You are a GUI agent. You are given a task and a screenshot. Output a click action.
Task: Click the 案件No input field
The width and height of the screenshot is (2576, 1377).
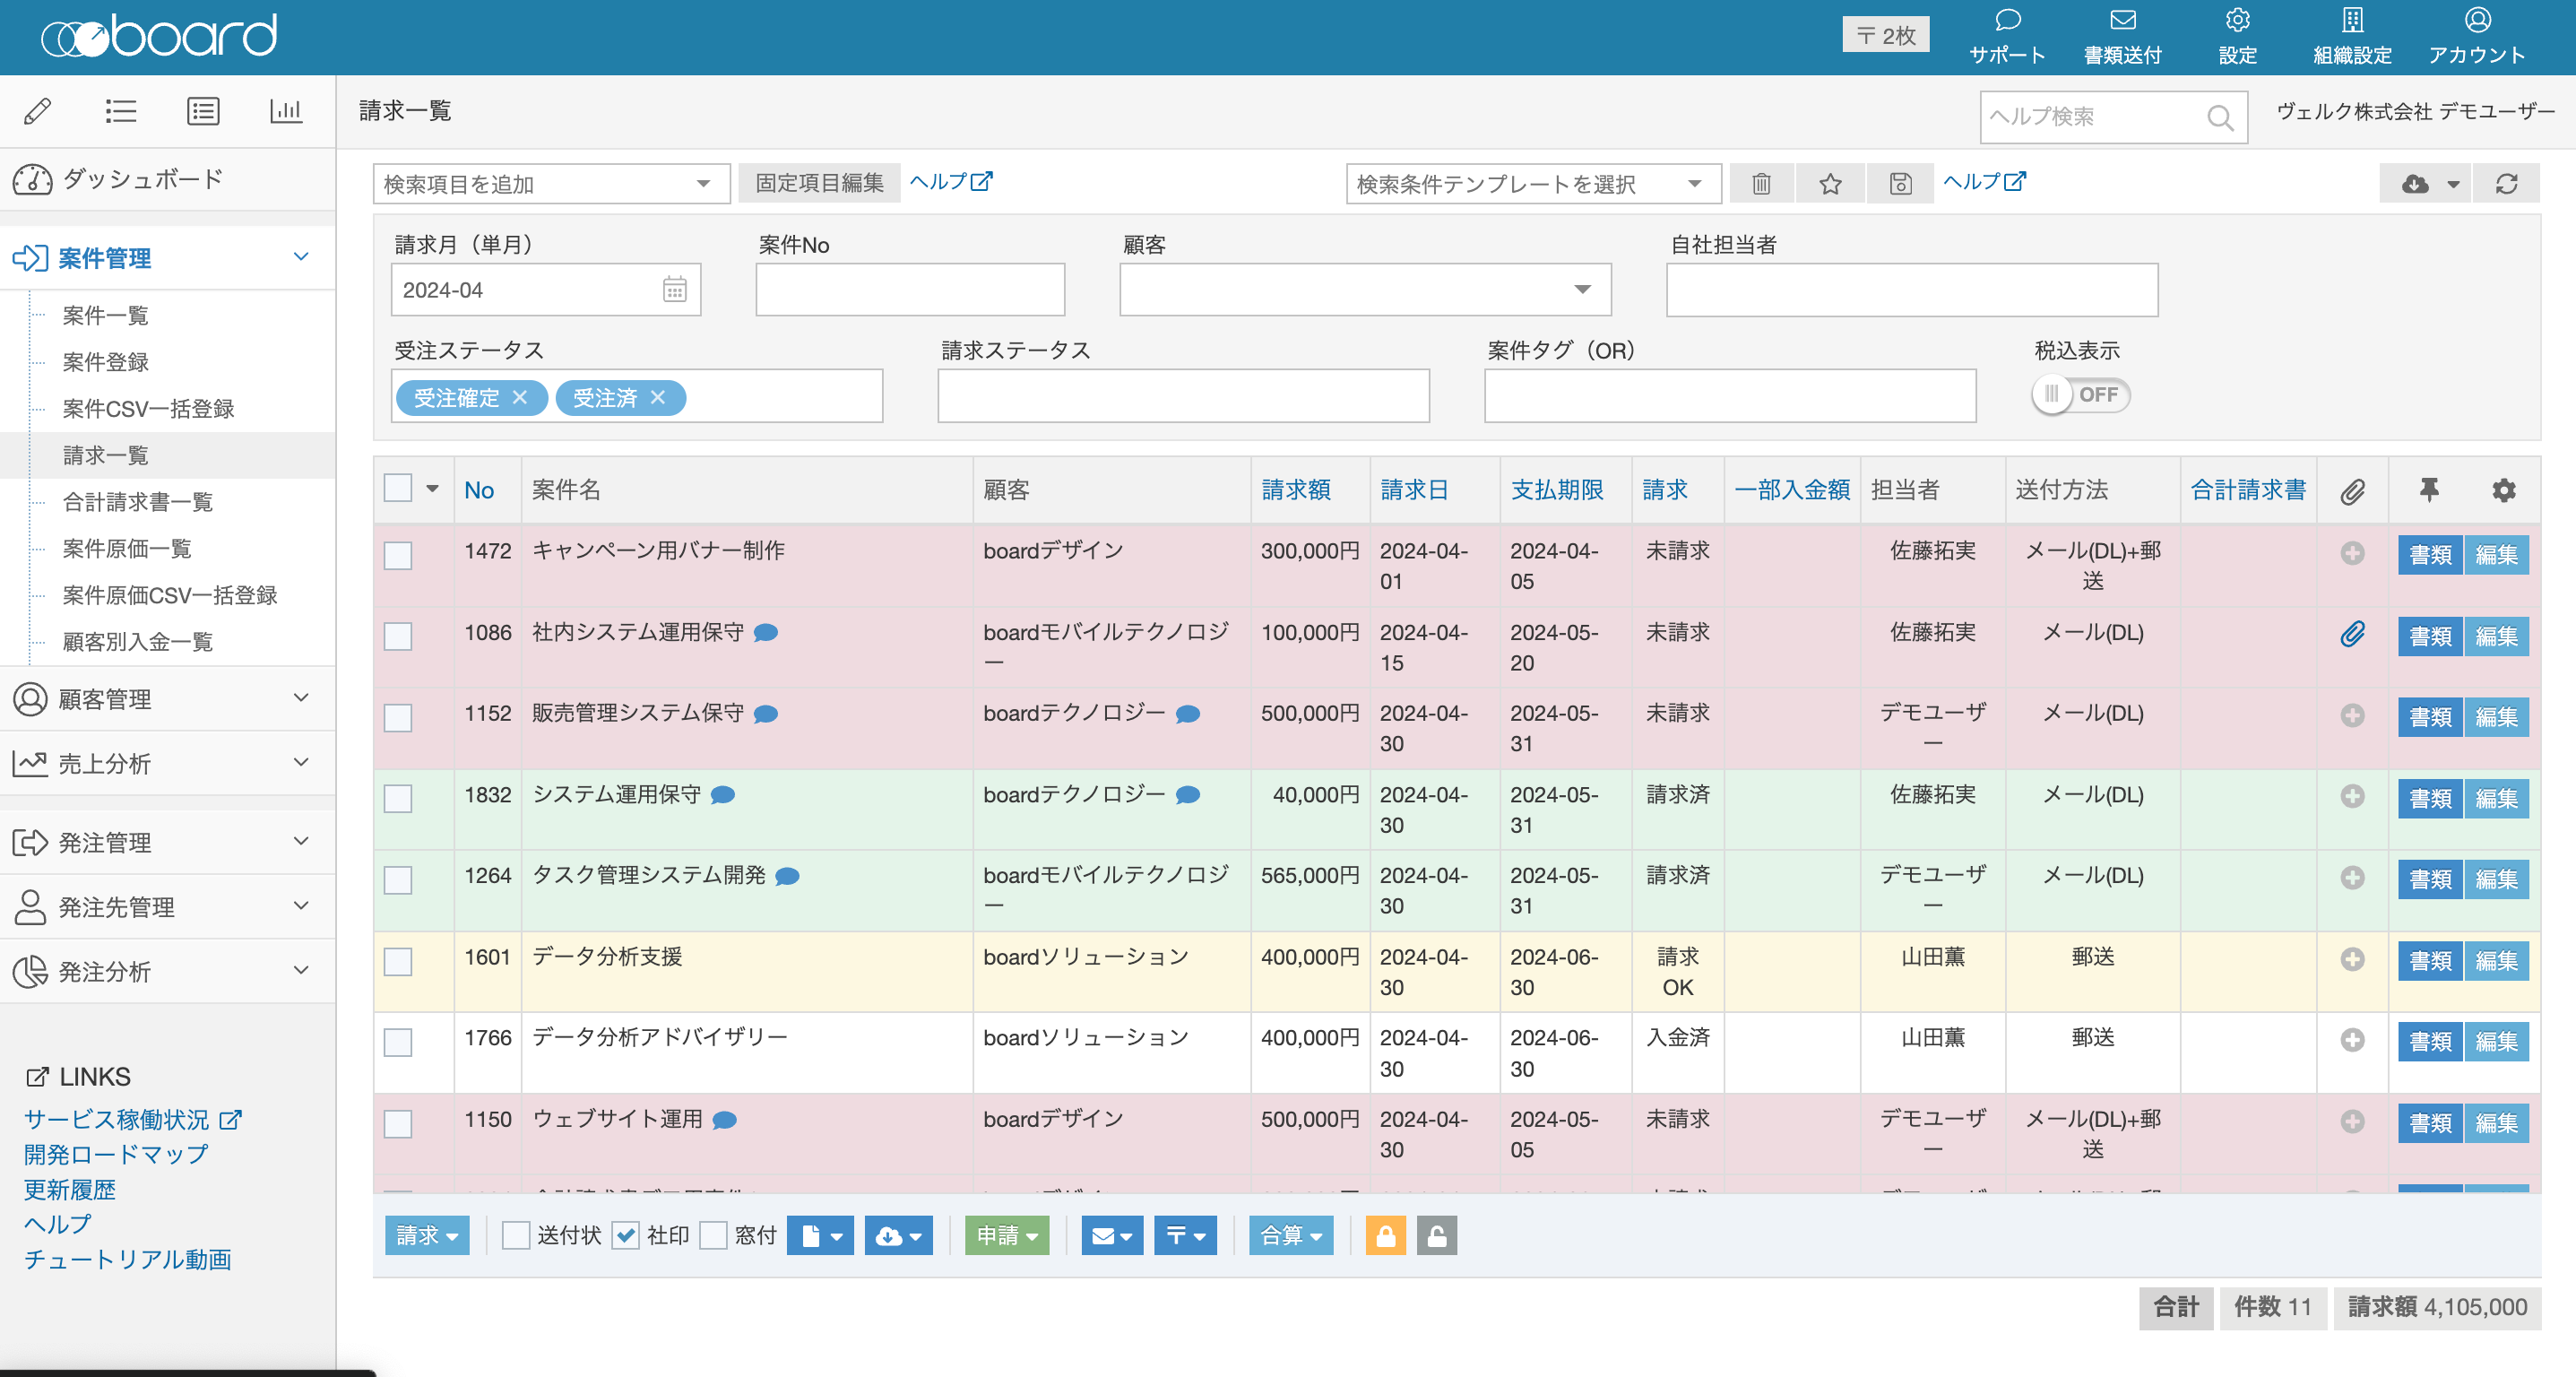tap(910, 290)
